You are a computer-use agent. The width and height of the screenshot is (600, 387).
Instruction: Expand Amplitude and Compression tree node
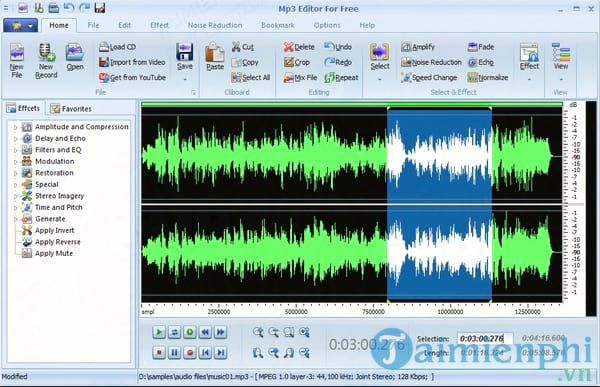[x=15, y=127]
